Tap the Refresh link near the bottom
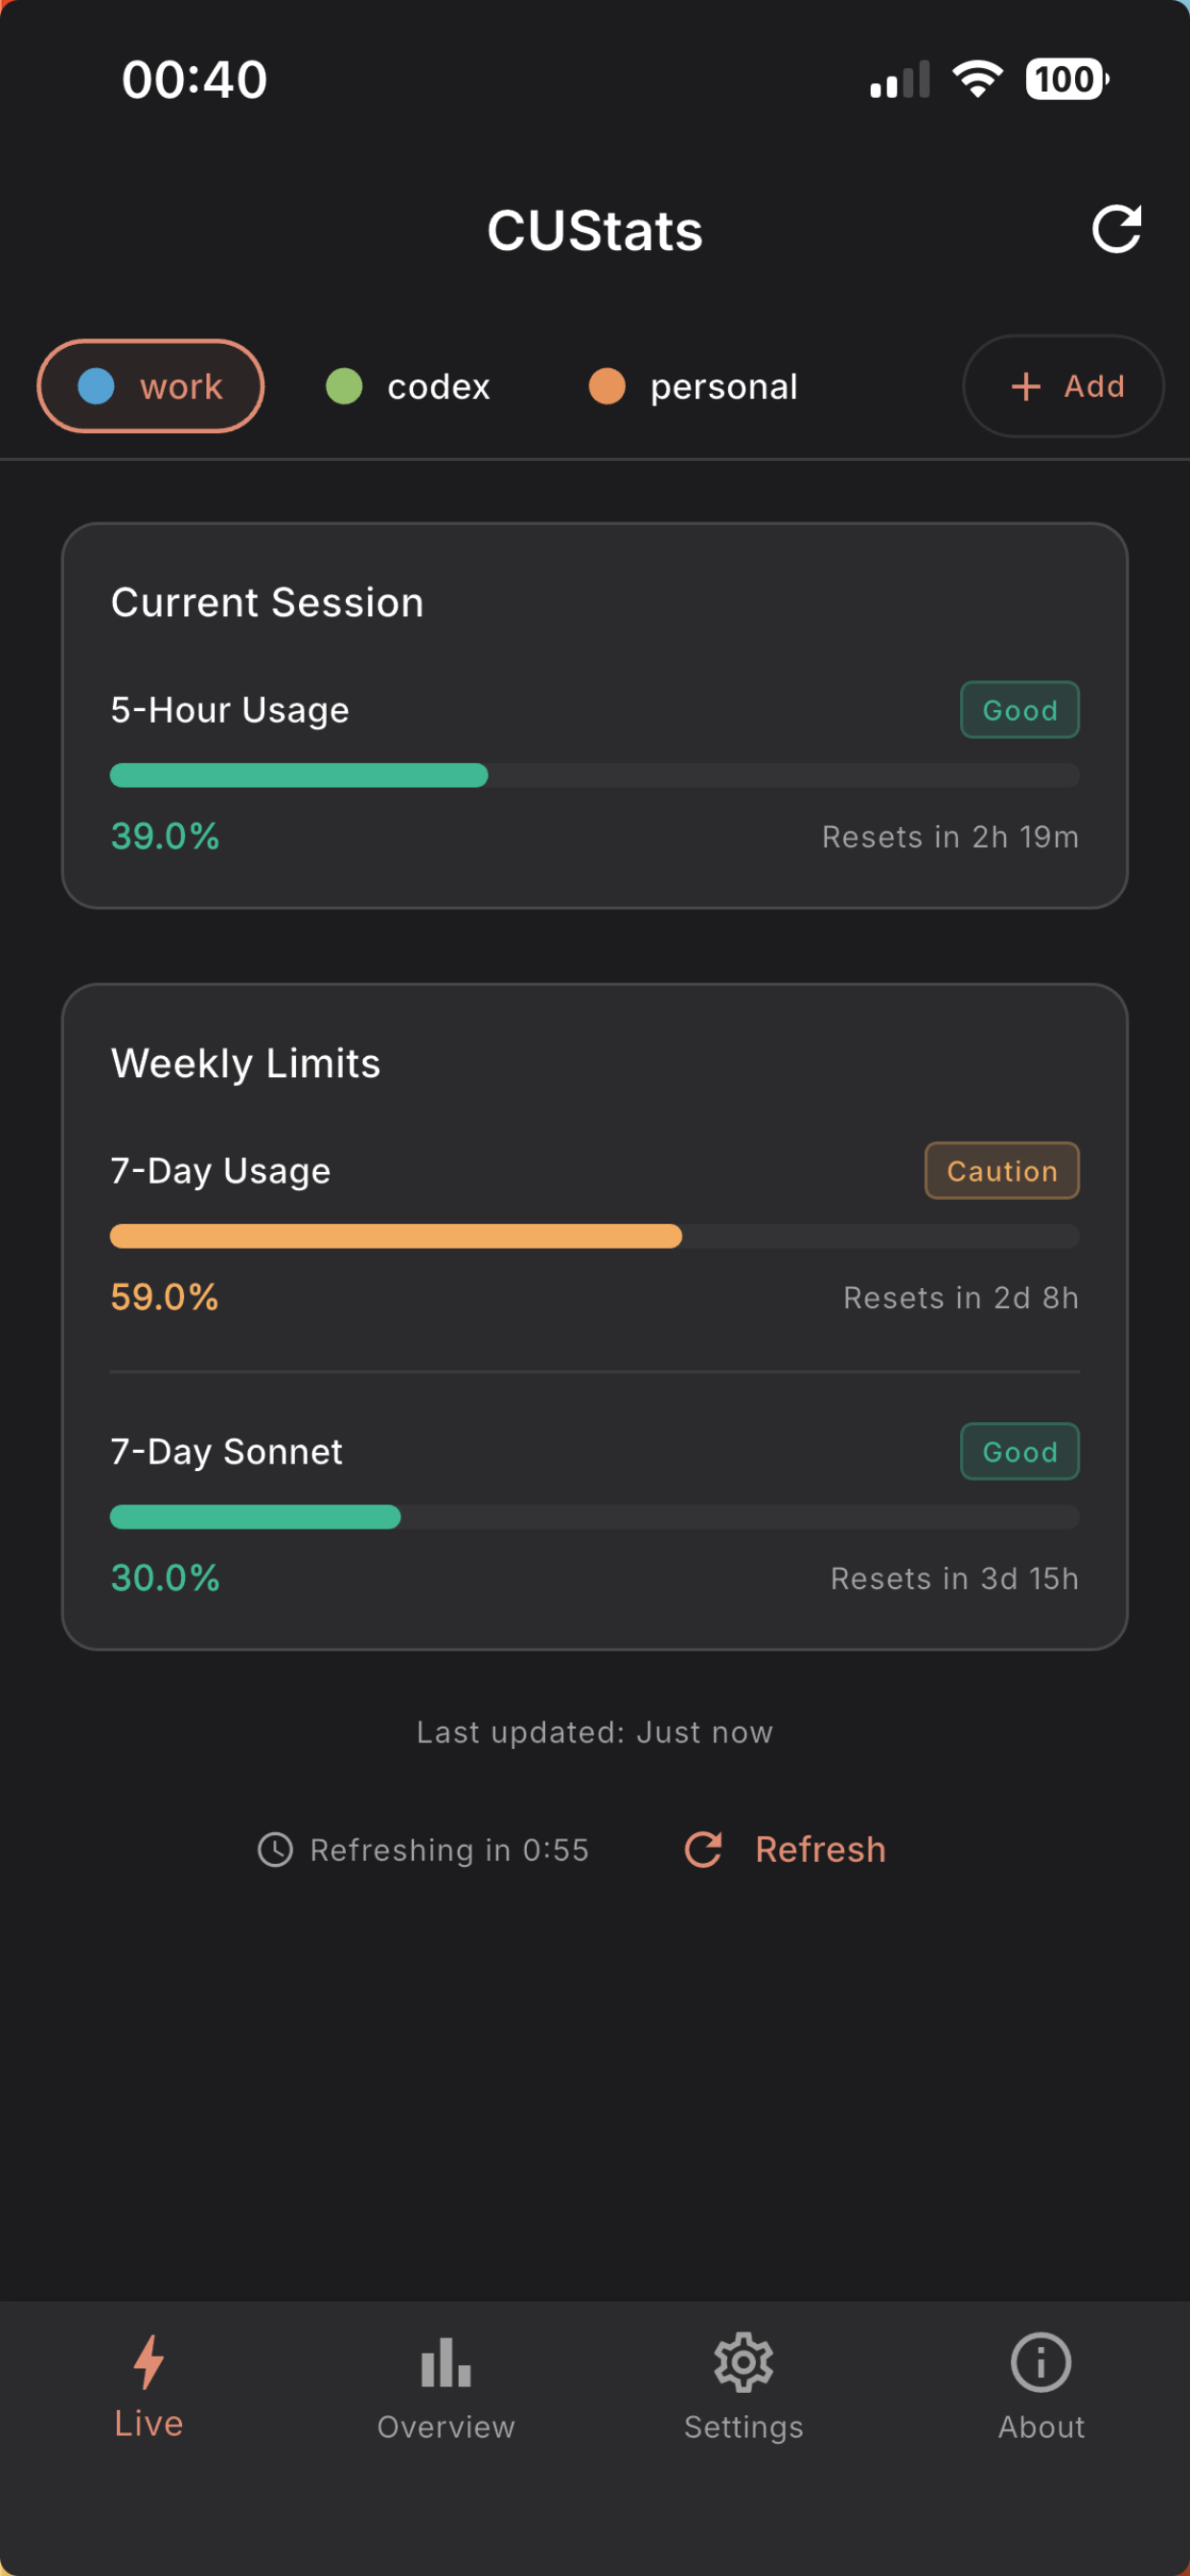The image size is (1190, 2576). 820,1849
